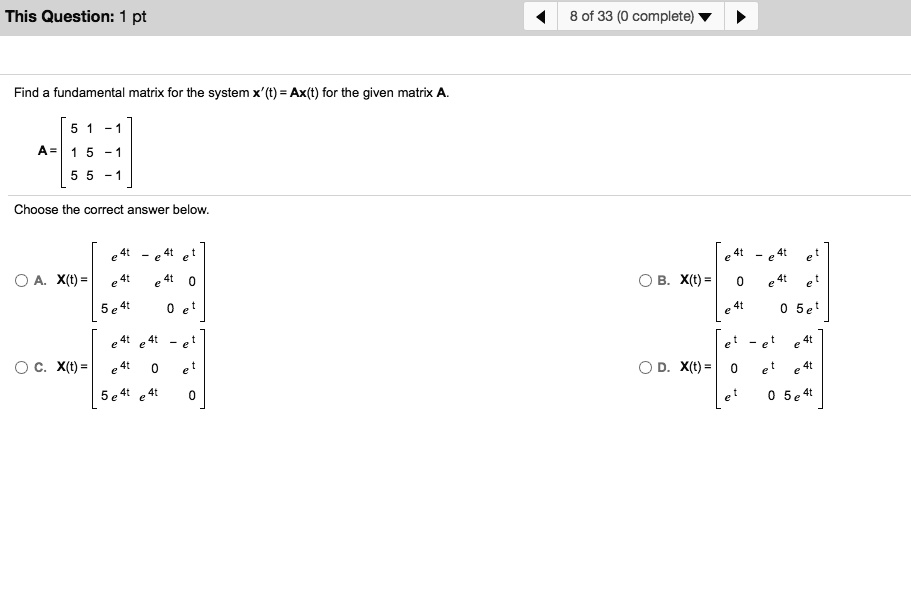Viewport: 911px width, 610px height.
Task: Click the left navigation triangle icon
Action: pyautogui.click(x=539, y=15)
